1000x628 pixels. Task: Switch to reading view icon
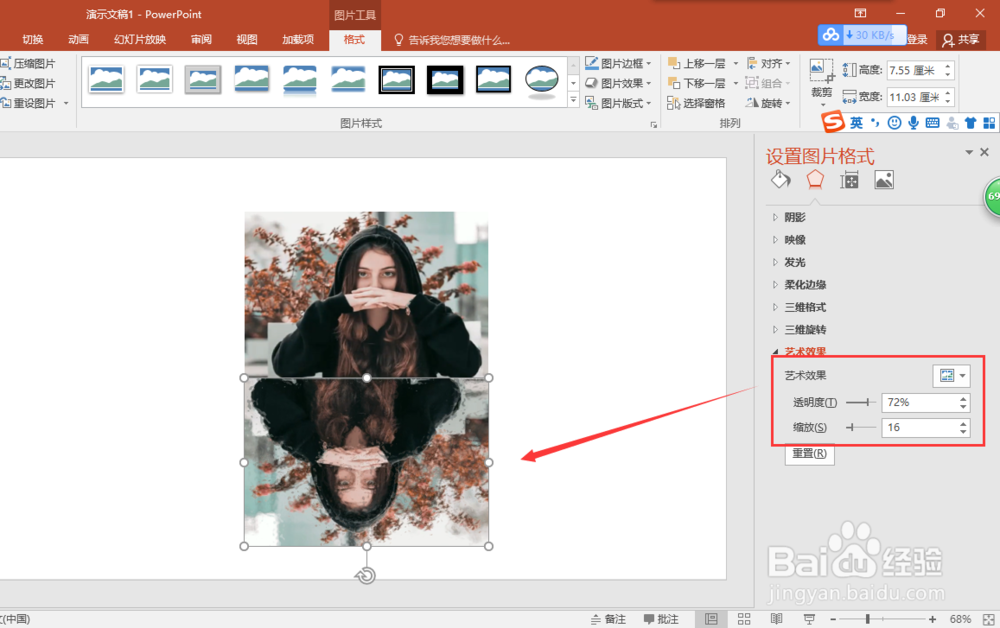click(x=776, y=619)
